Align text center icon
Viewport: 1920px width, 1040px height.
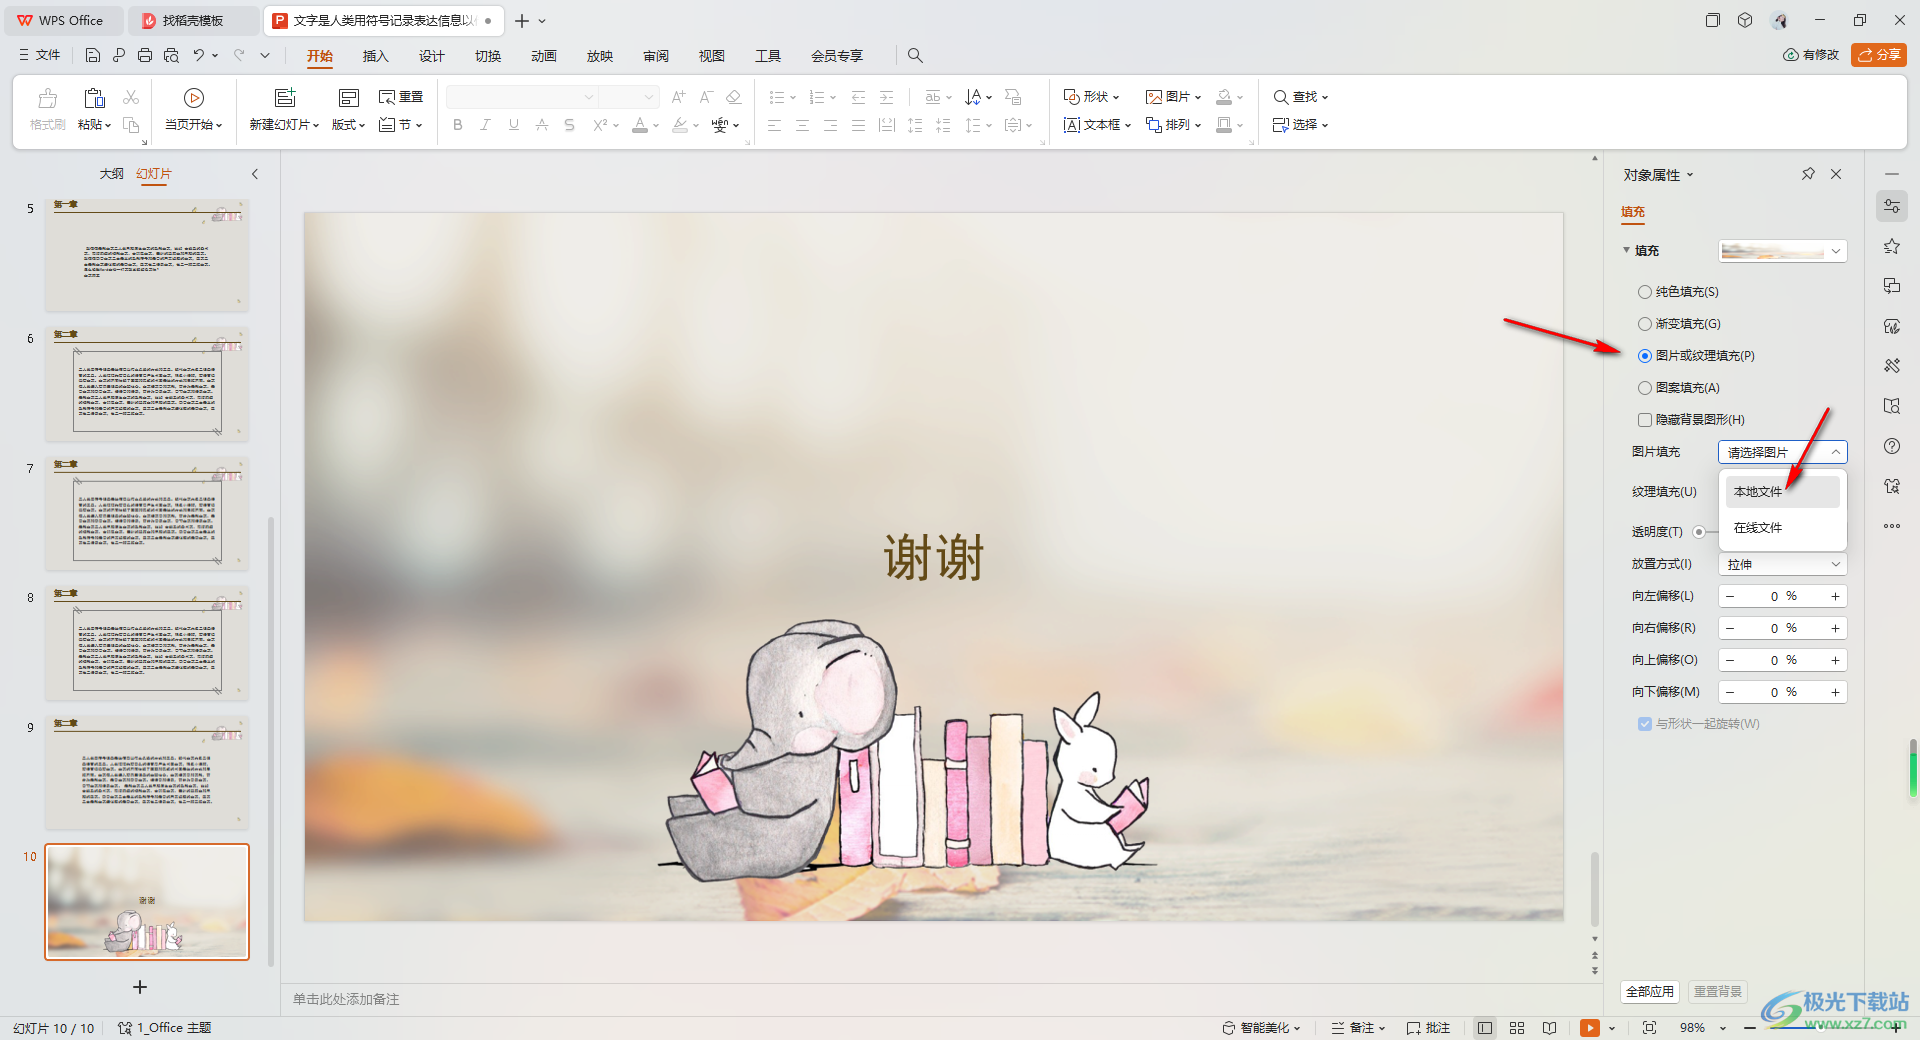click(802, 125)
